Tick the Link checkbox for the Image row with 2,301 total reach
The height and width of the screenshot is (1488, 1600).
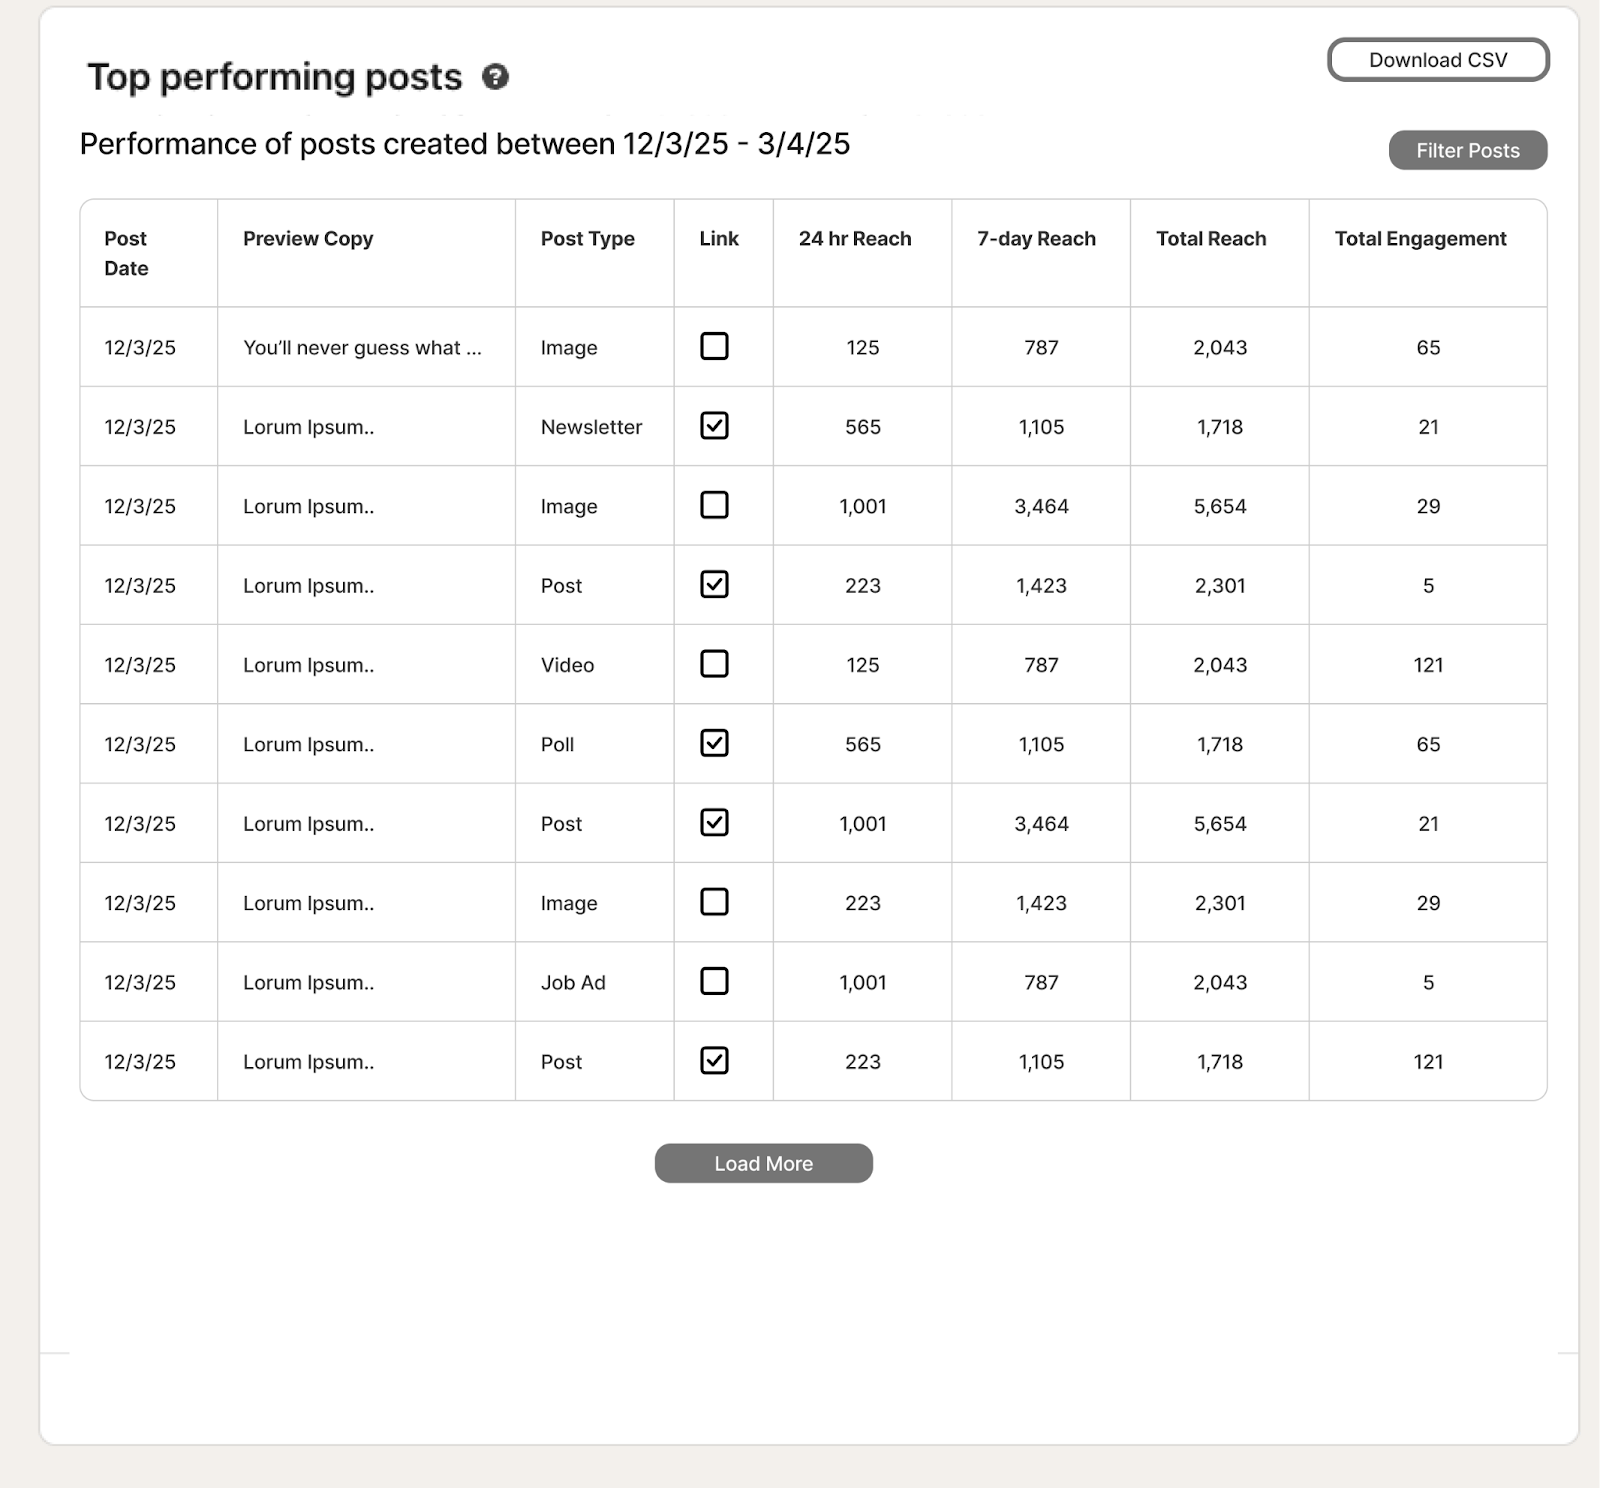pyautogui.click(x=714, y=902)
